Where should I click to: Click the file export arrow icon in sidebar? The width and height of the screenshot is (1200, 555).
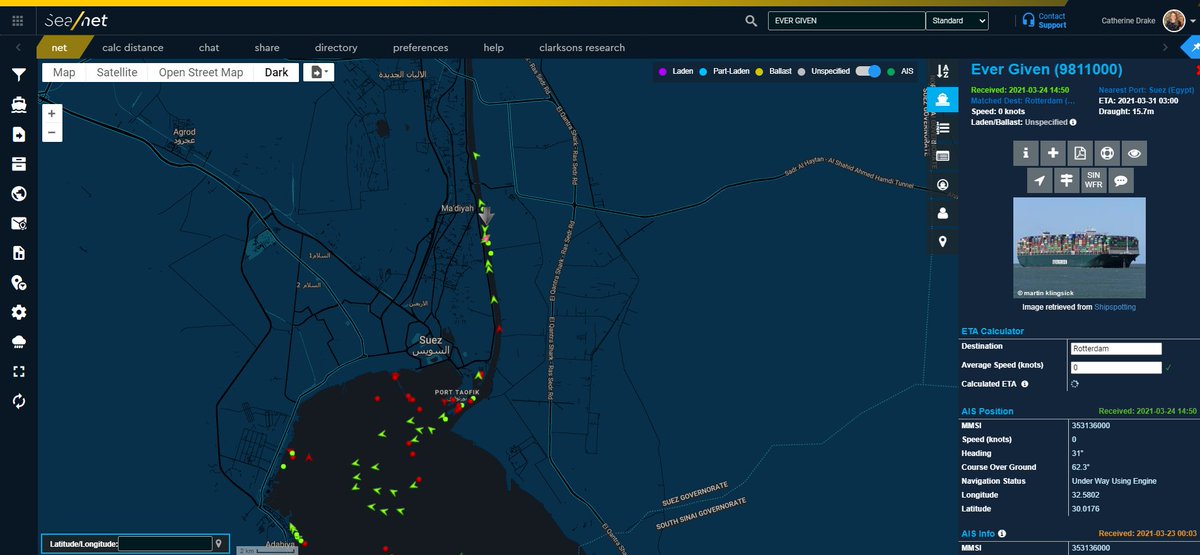pyautogui.click(x=18, y=134)
